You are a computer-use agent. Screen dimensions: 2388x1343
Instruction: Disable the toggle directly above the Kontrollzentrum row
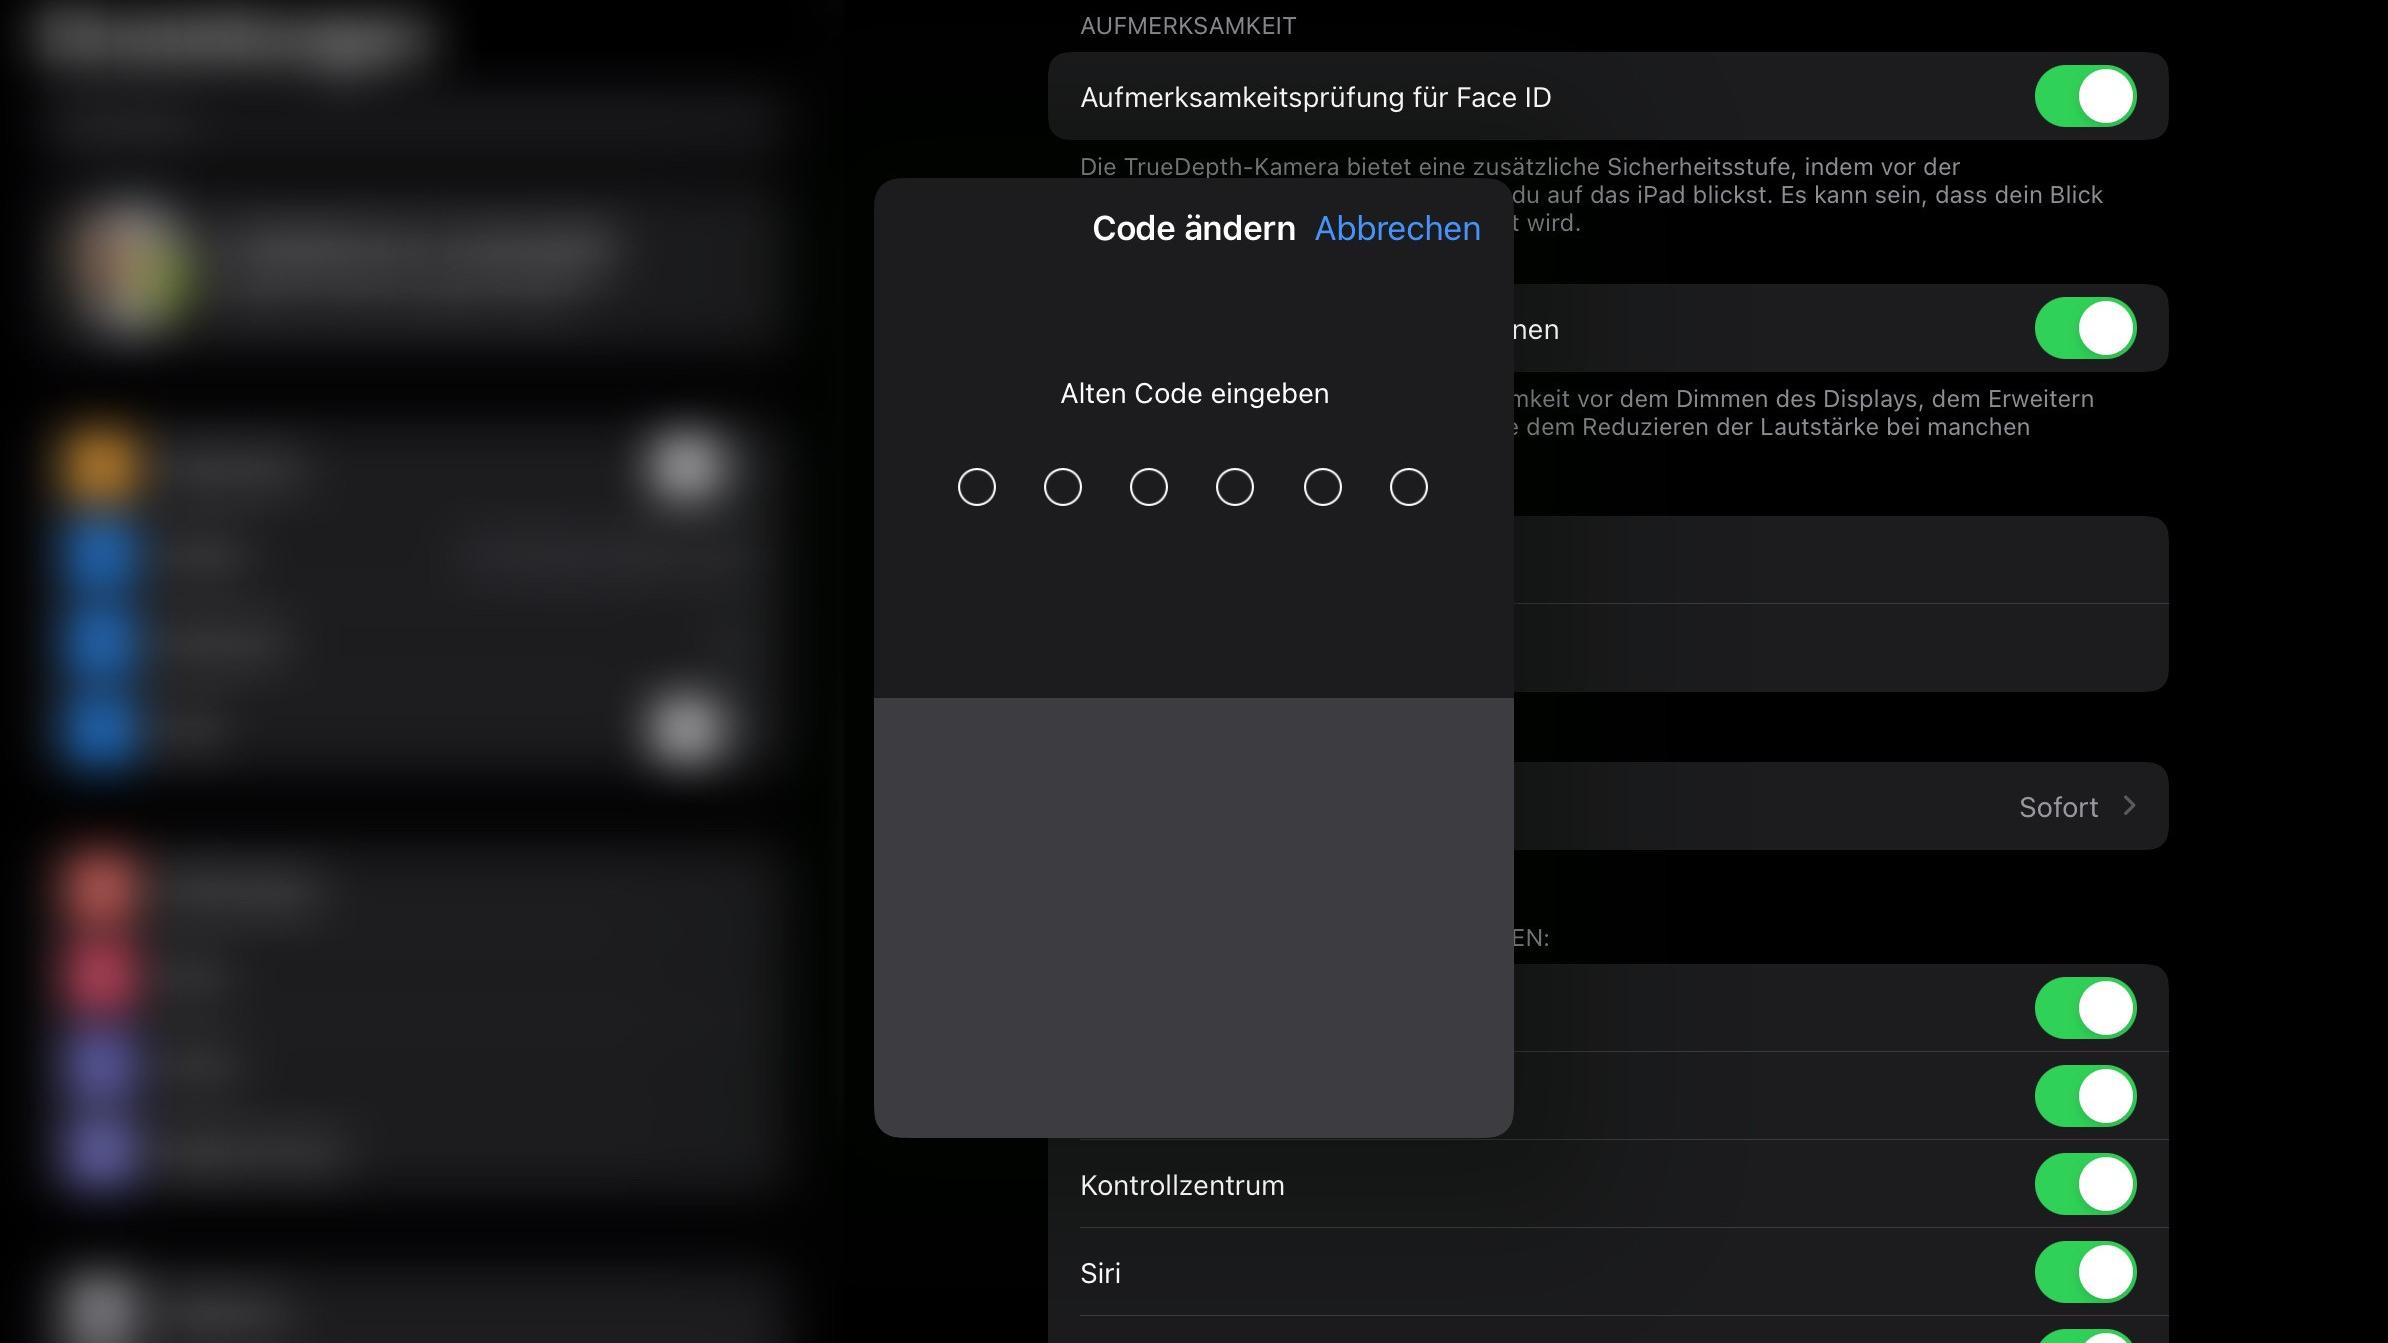[x=2085, y=1096]
